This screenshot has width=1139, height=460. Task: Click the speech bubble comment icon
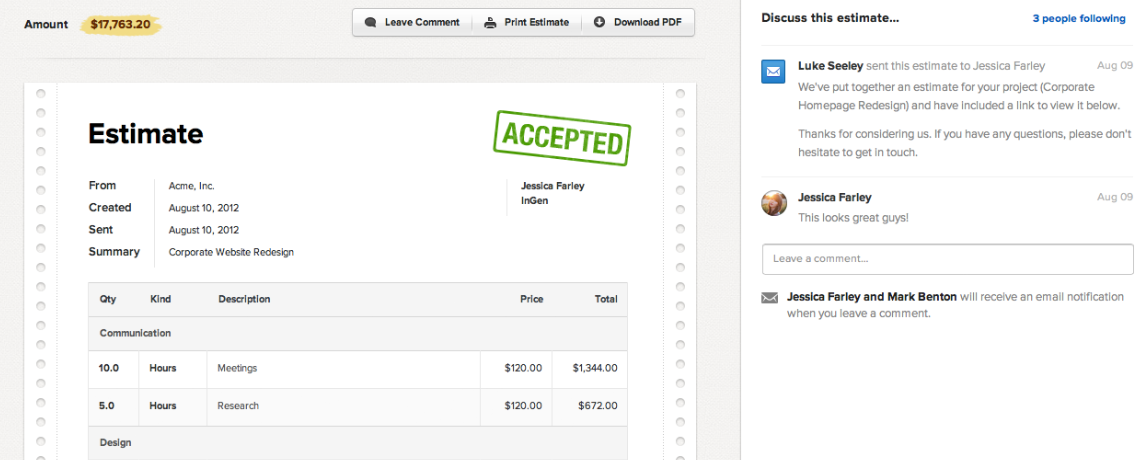point(371,22)
